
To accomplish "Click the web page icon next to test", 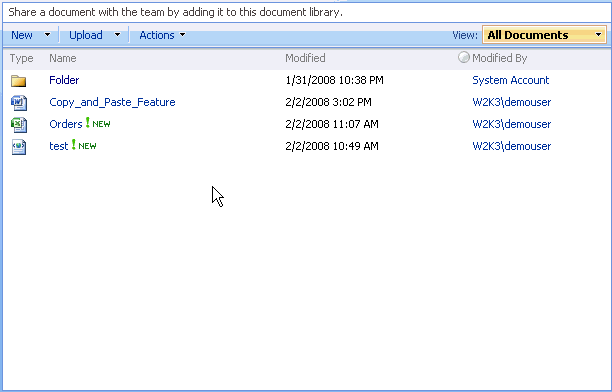I will [19, 147].
